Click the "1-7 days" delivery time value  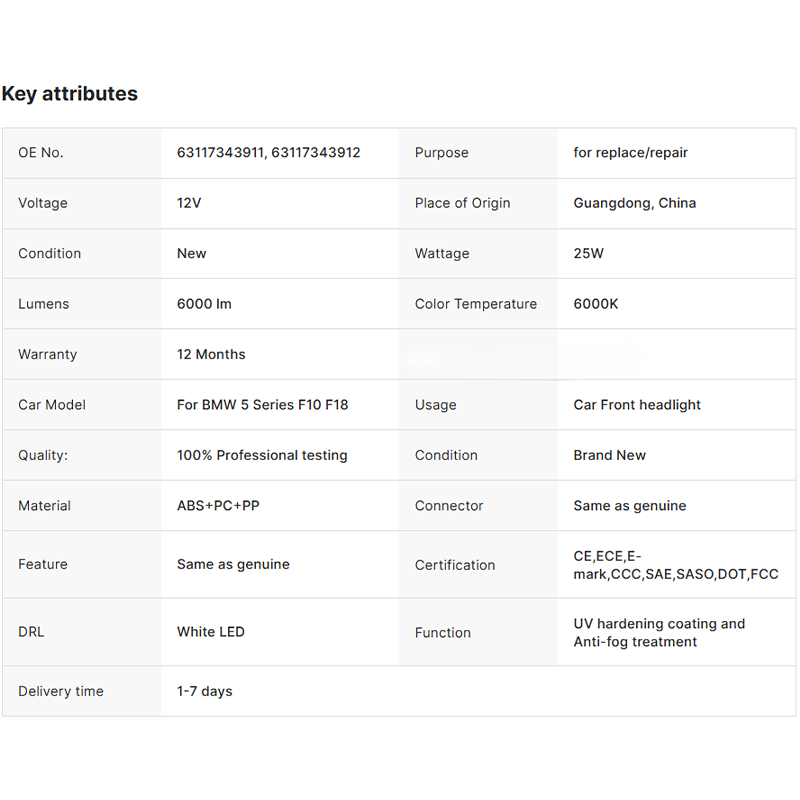point(204,691)
